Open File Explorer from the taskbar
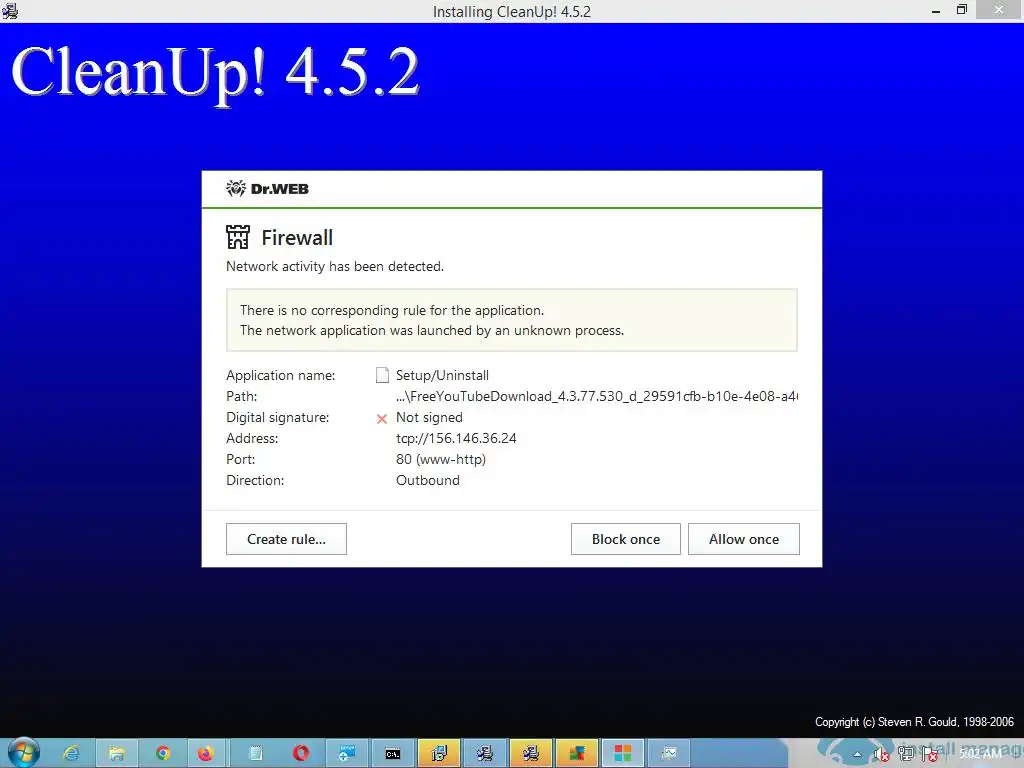 pos(116,754)
